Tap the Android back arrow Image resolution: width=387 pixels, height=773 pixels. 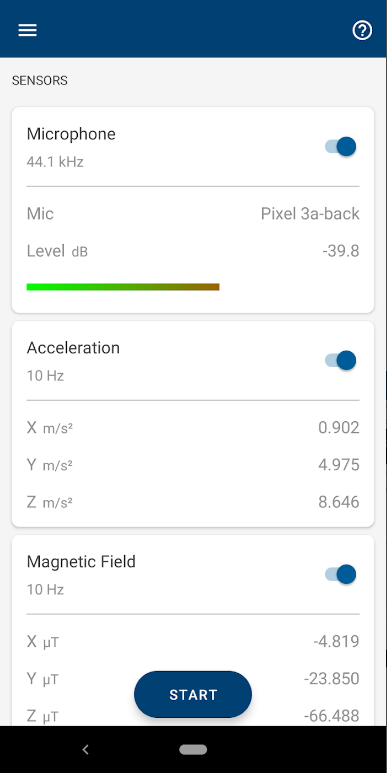(85, 749)
